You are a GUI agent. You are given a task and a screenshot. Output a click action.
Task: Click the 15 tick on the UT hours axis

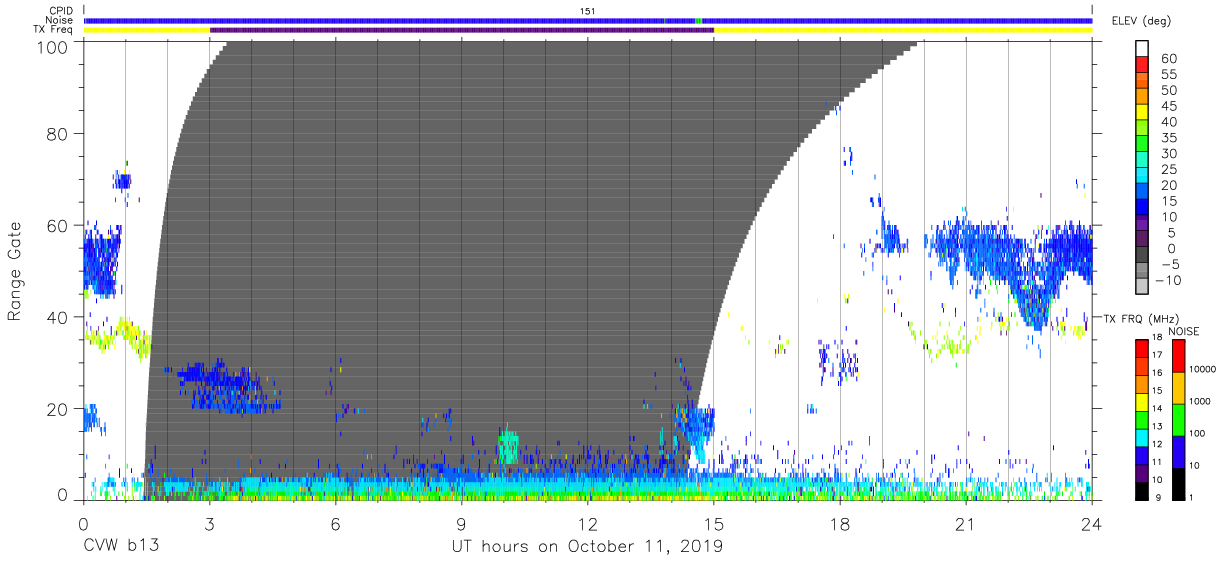click(714, 523)
